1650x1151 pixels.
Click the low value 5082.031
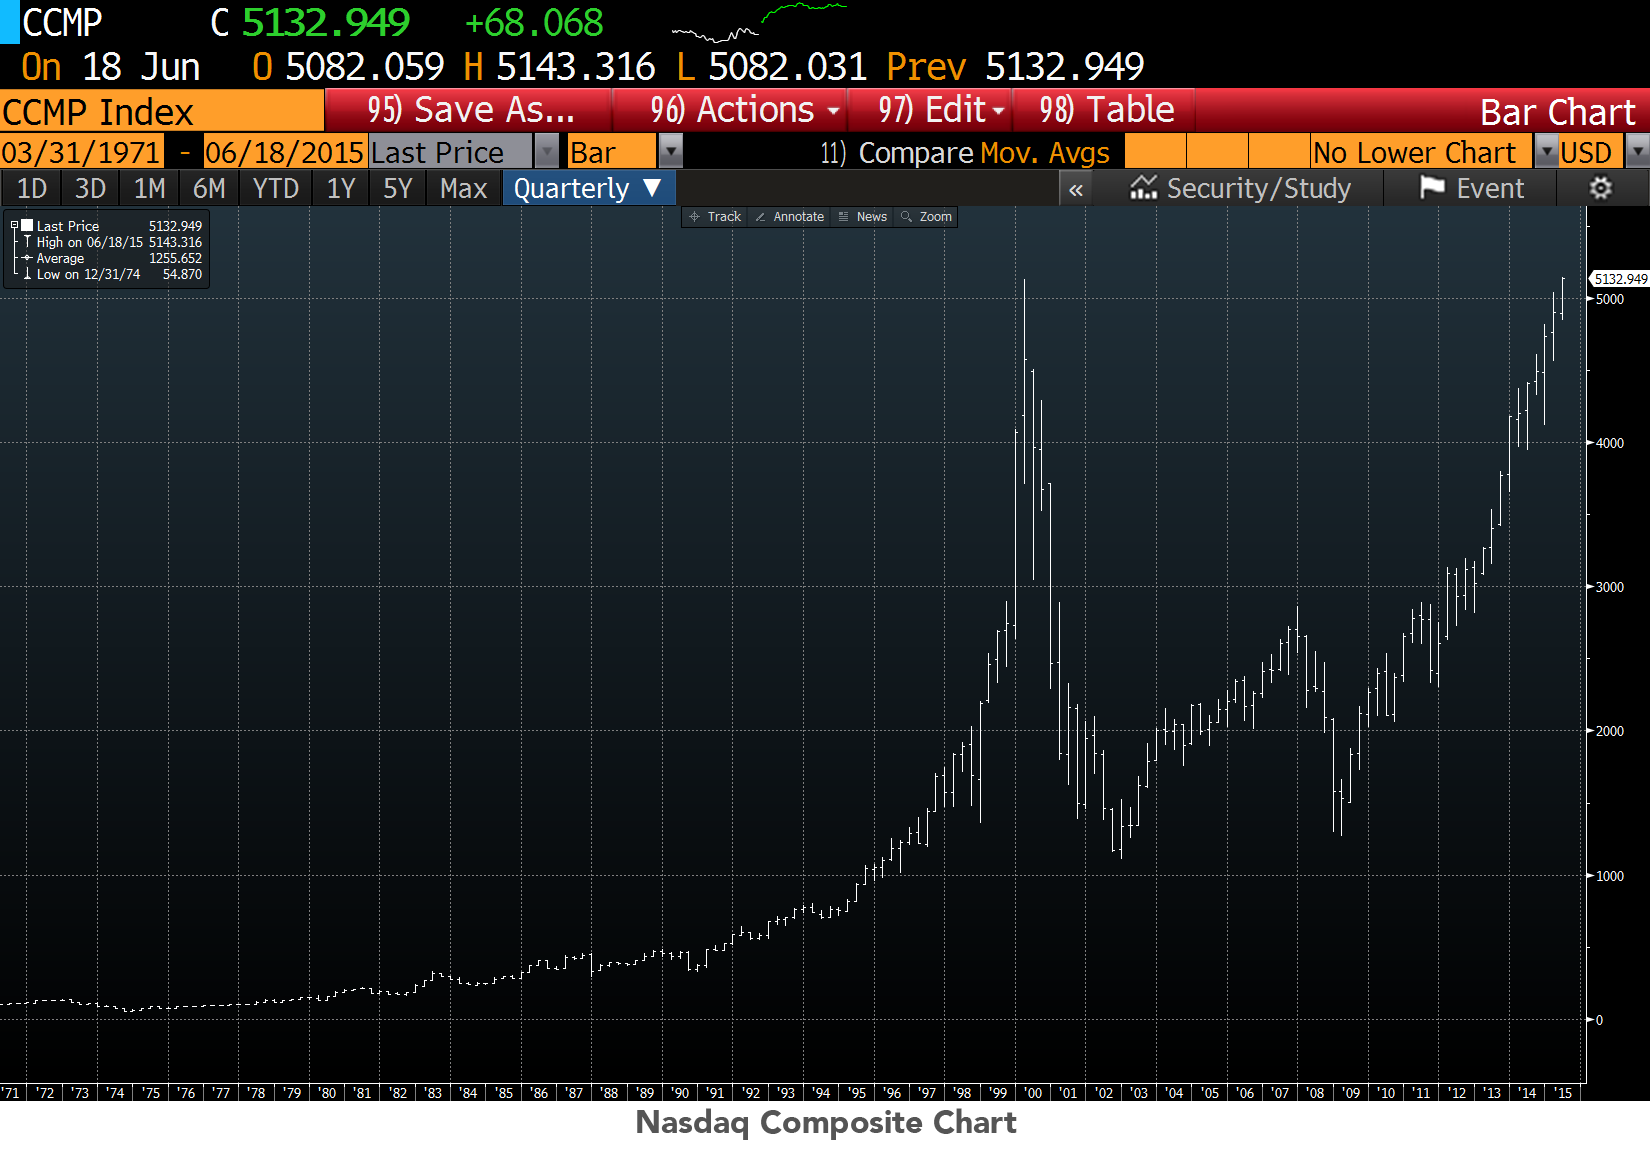788,67
